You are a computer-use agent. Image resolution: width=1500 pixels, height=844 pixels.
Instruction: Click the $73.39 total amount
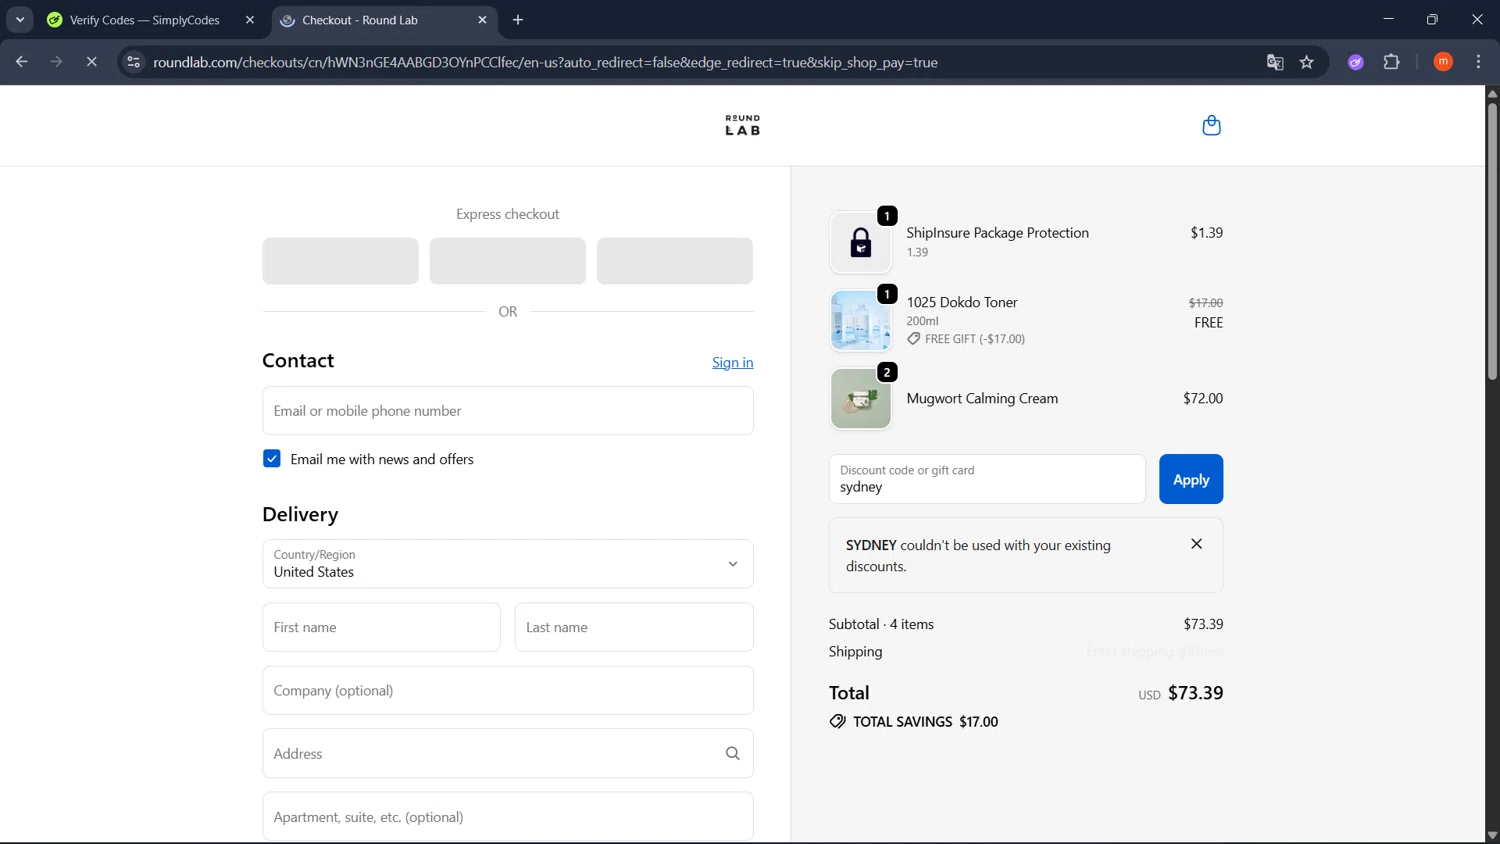pos(1195,693)
